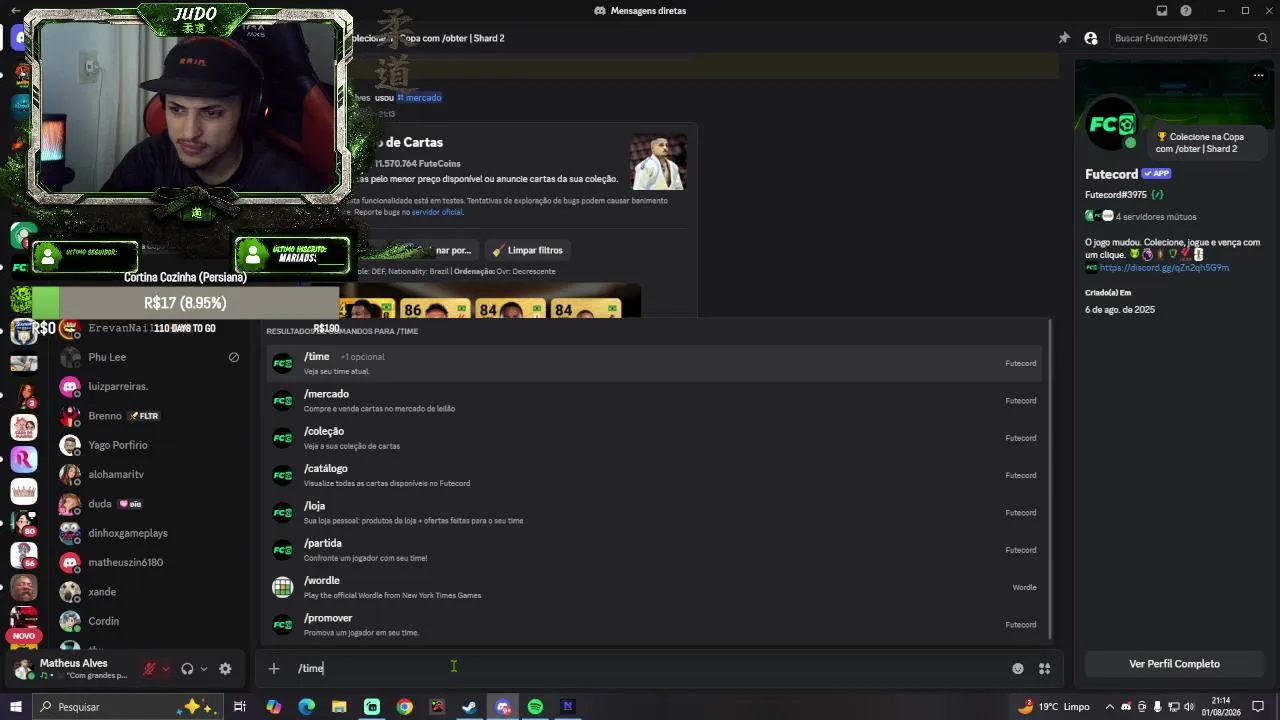Open the Discord help question mark icon
Viewport: 1280px width, 720px height.
[x=1186, y=11]
